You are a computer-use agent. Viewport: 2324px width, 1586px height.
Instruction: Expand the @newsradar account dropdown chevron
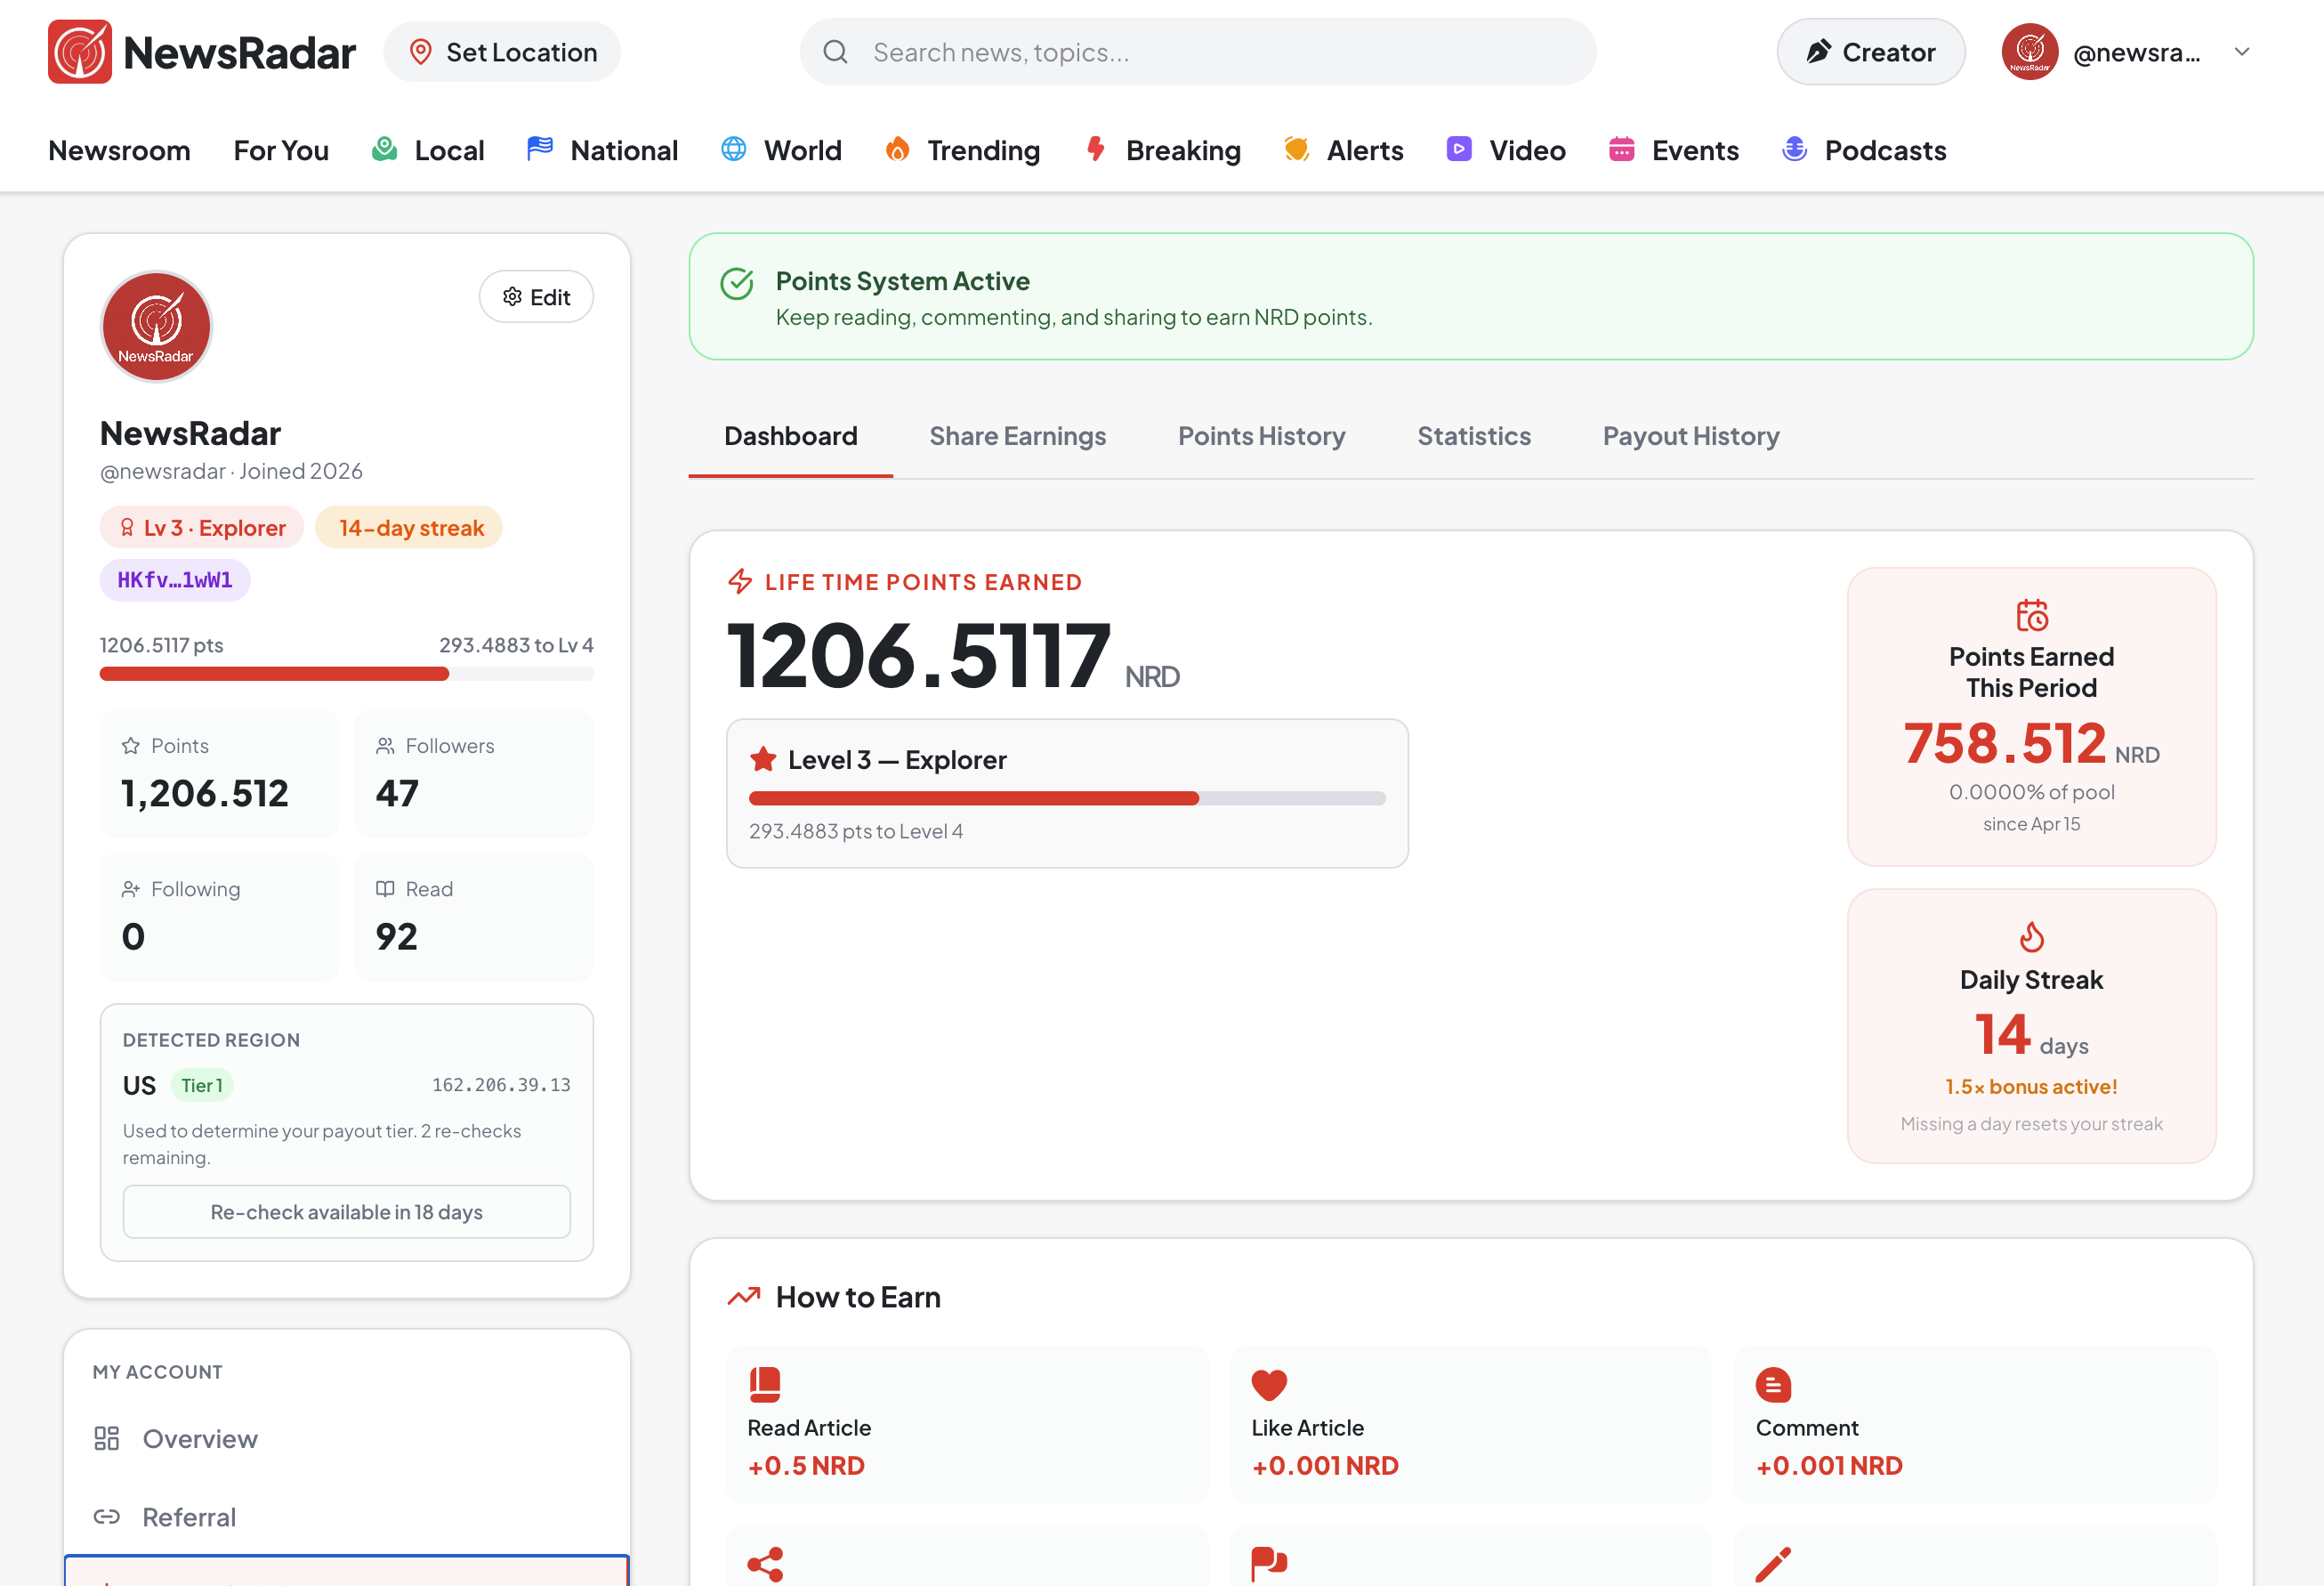point(2242,52)
